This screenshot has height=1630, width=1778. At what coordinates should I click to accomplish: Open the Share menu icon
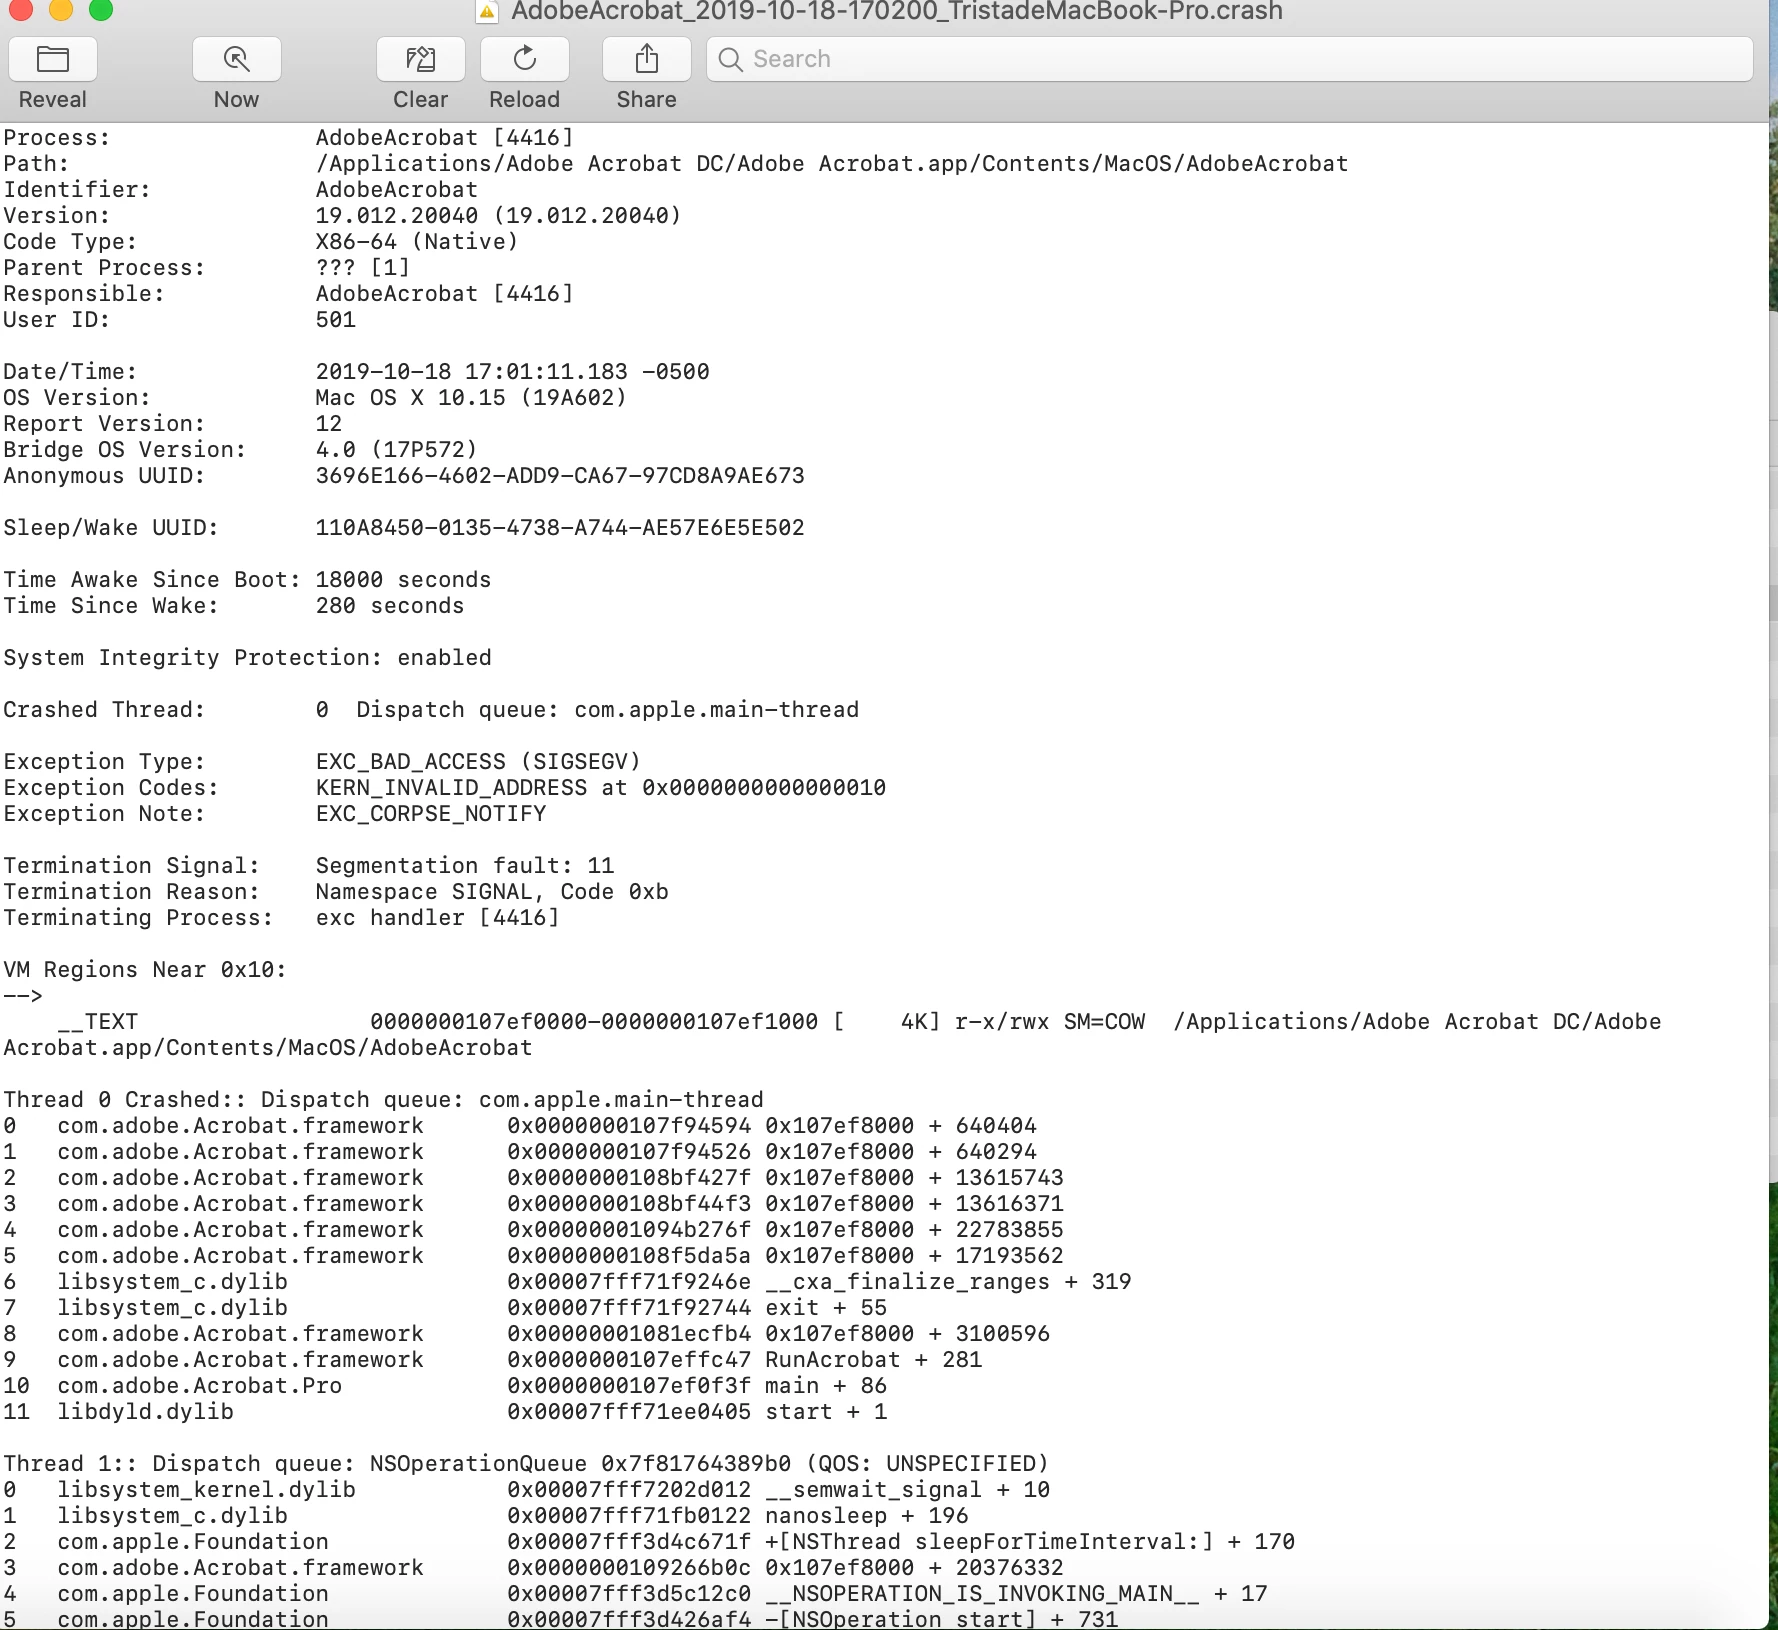(647, 59)
